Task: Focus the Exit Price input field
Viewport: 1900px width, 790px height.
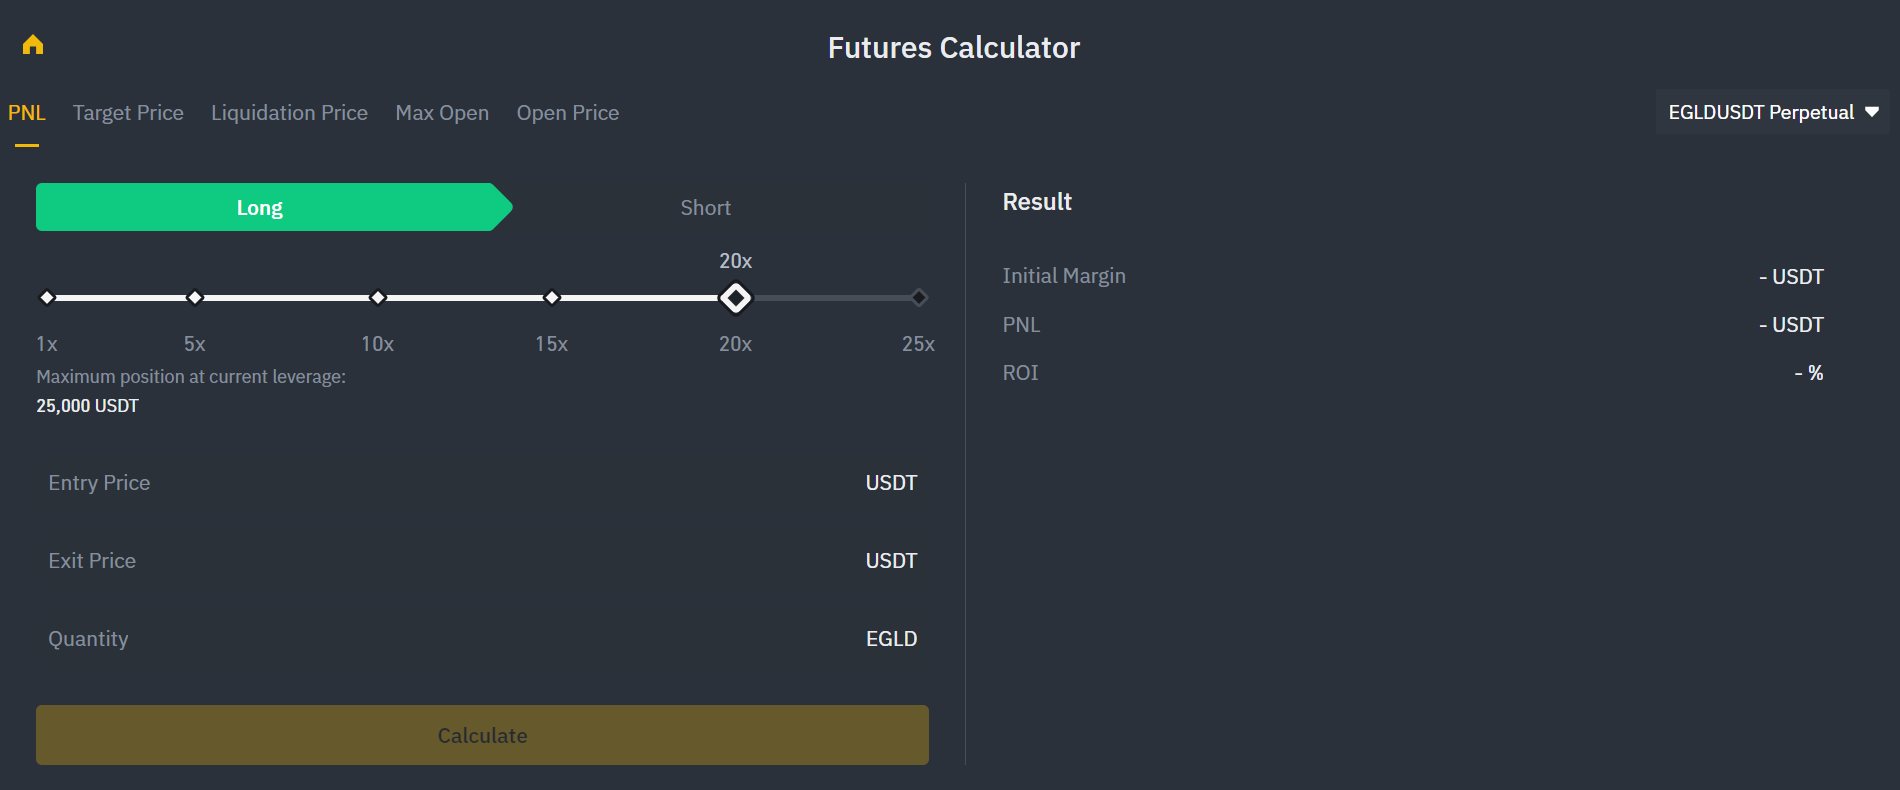Action: (x=482, y=561)
